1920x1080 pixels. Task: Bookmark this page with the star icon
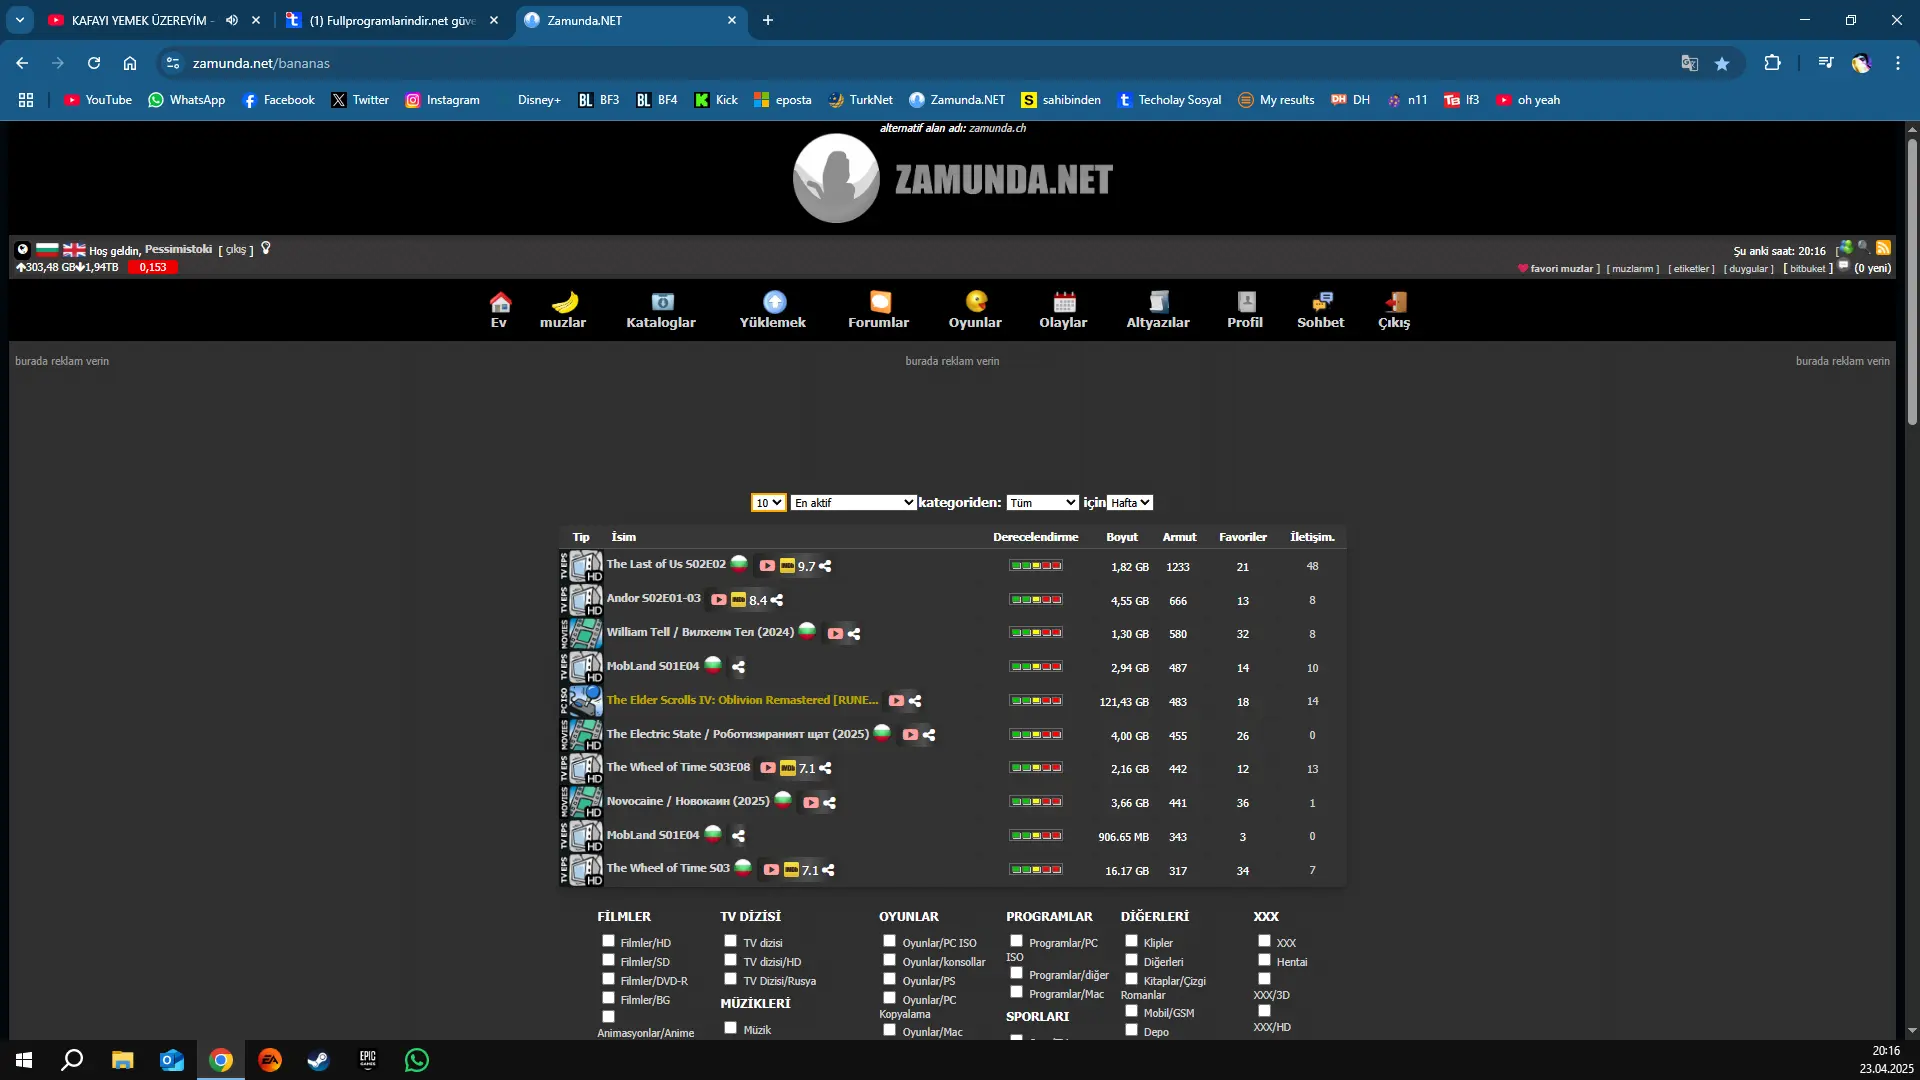1722,63
